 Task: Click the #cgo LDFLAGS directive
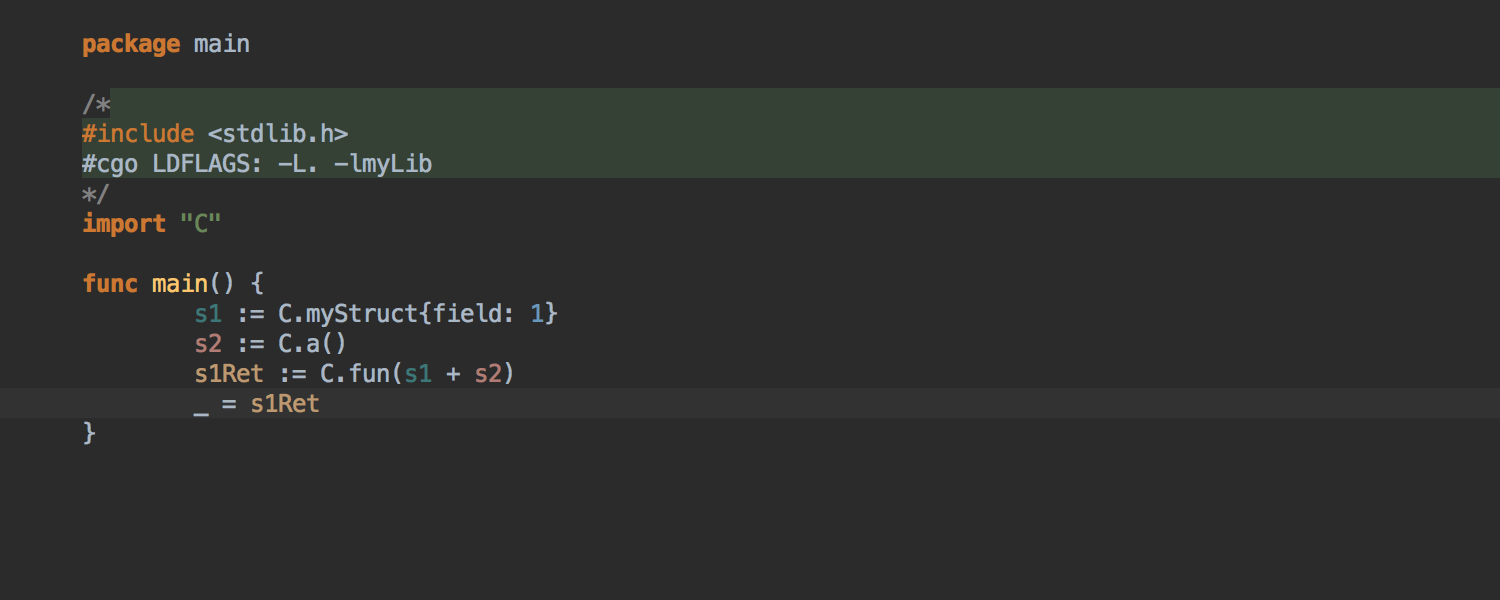pyautogui.click(x=172, y=164)
